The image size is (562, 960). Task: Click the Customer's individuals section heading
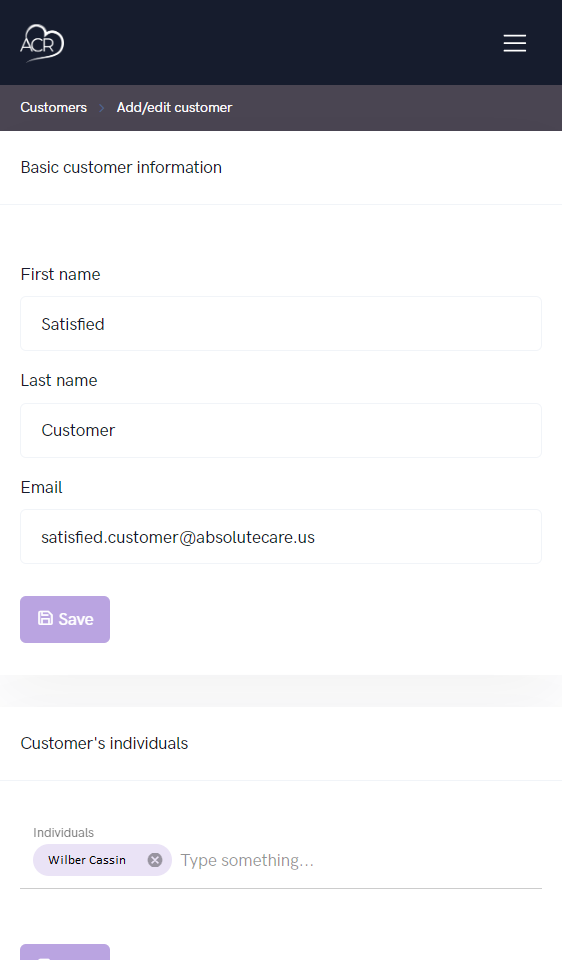(104, 743)
